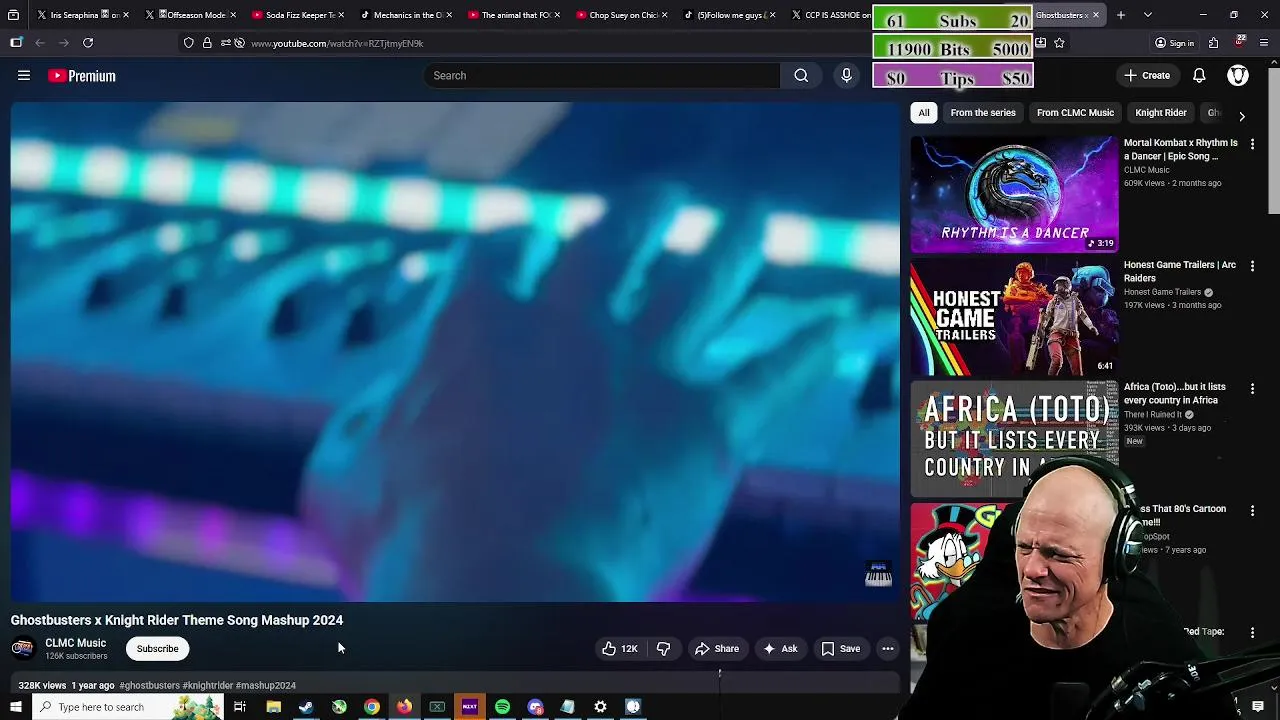Open Google Chrome from taskbar

point(371,707)
